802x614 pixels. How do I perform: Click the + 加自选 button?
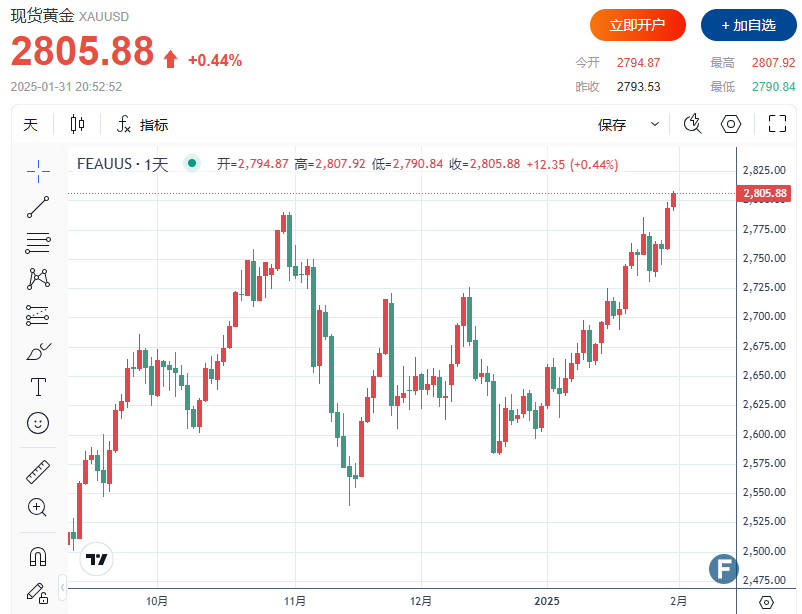point(748,25)
